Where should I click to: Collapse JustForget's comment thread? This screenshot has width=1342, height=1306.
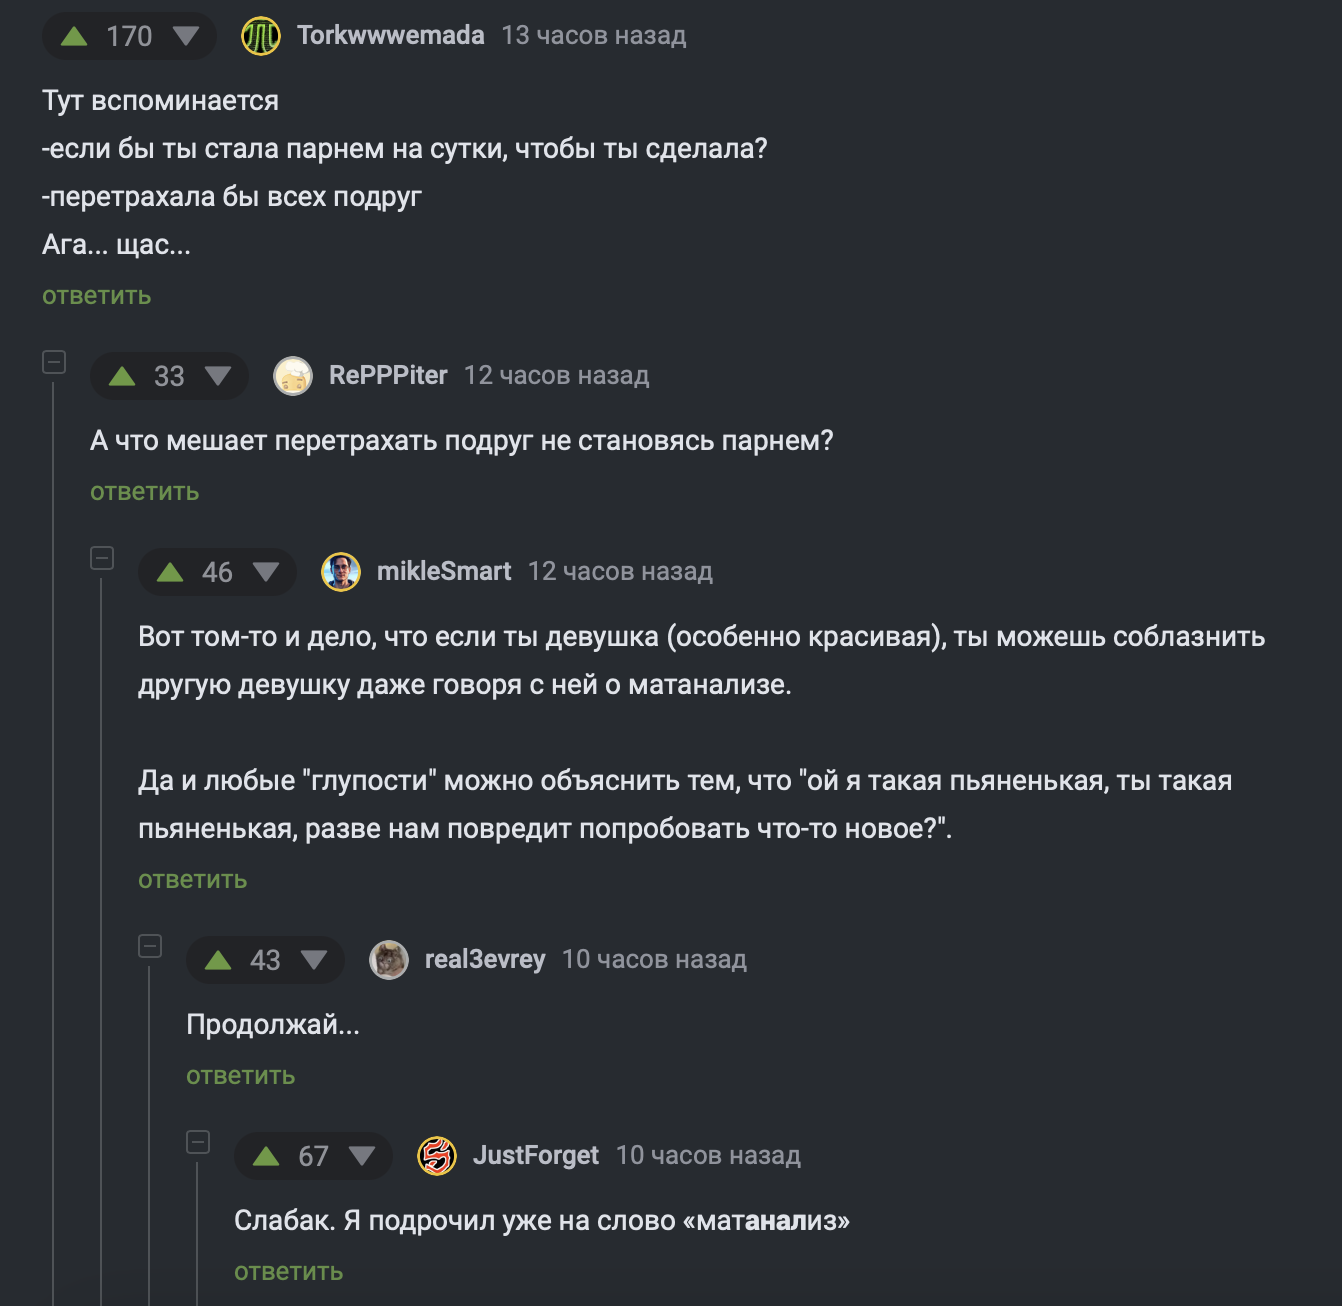click(x=198, y=1142)
